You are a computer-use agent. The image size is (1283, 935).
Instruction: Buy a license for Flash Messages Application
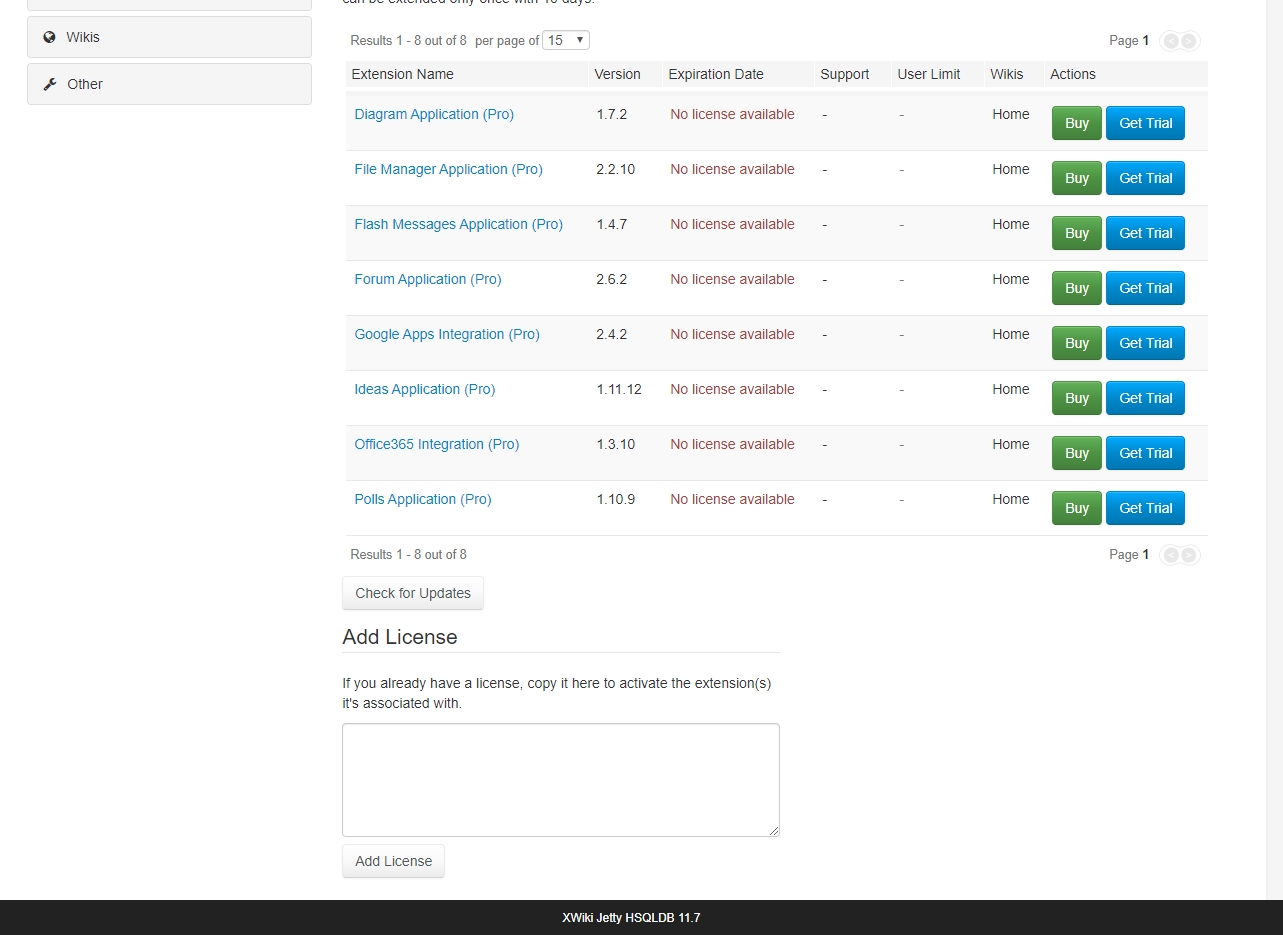point(1076,233)
